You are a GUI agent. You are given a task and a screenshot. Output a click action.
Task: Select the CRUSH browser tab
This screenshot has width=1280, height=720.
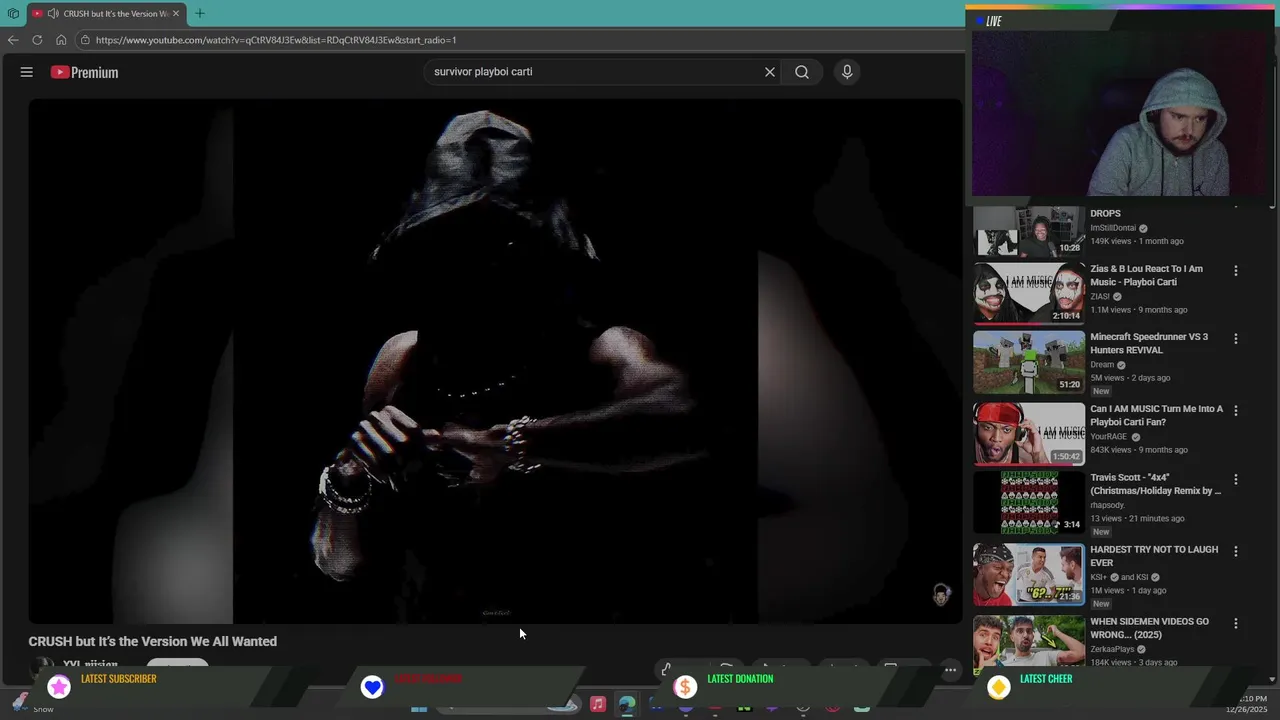coord(107,14)
